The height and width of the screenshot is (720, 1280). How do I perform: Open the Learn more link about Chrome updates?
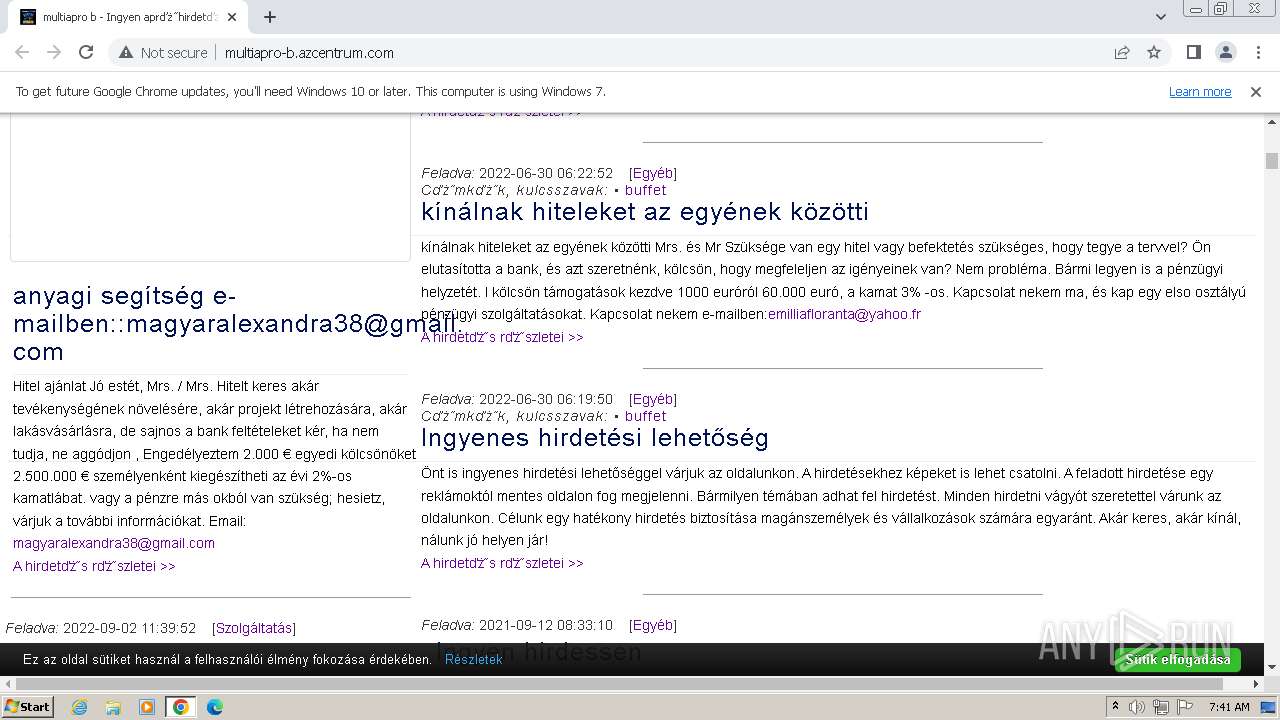(x=1200, y=91)
